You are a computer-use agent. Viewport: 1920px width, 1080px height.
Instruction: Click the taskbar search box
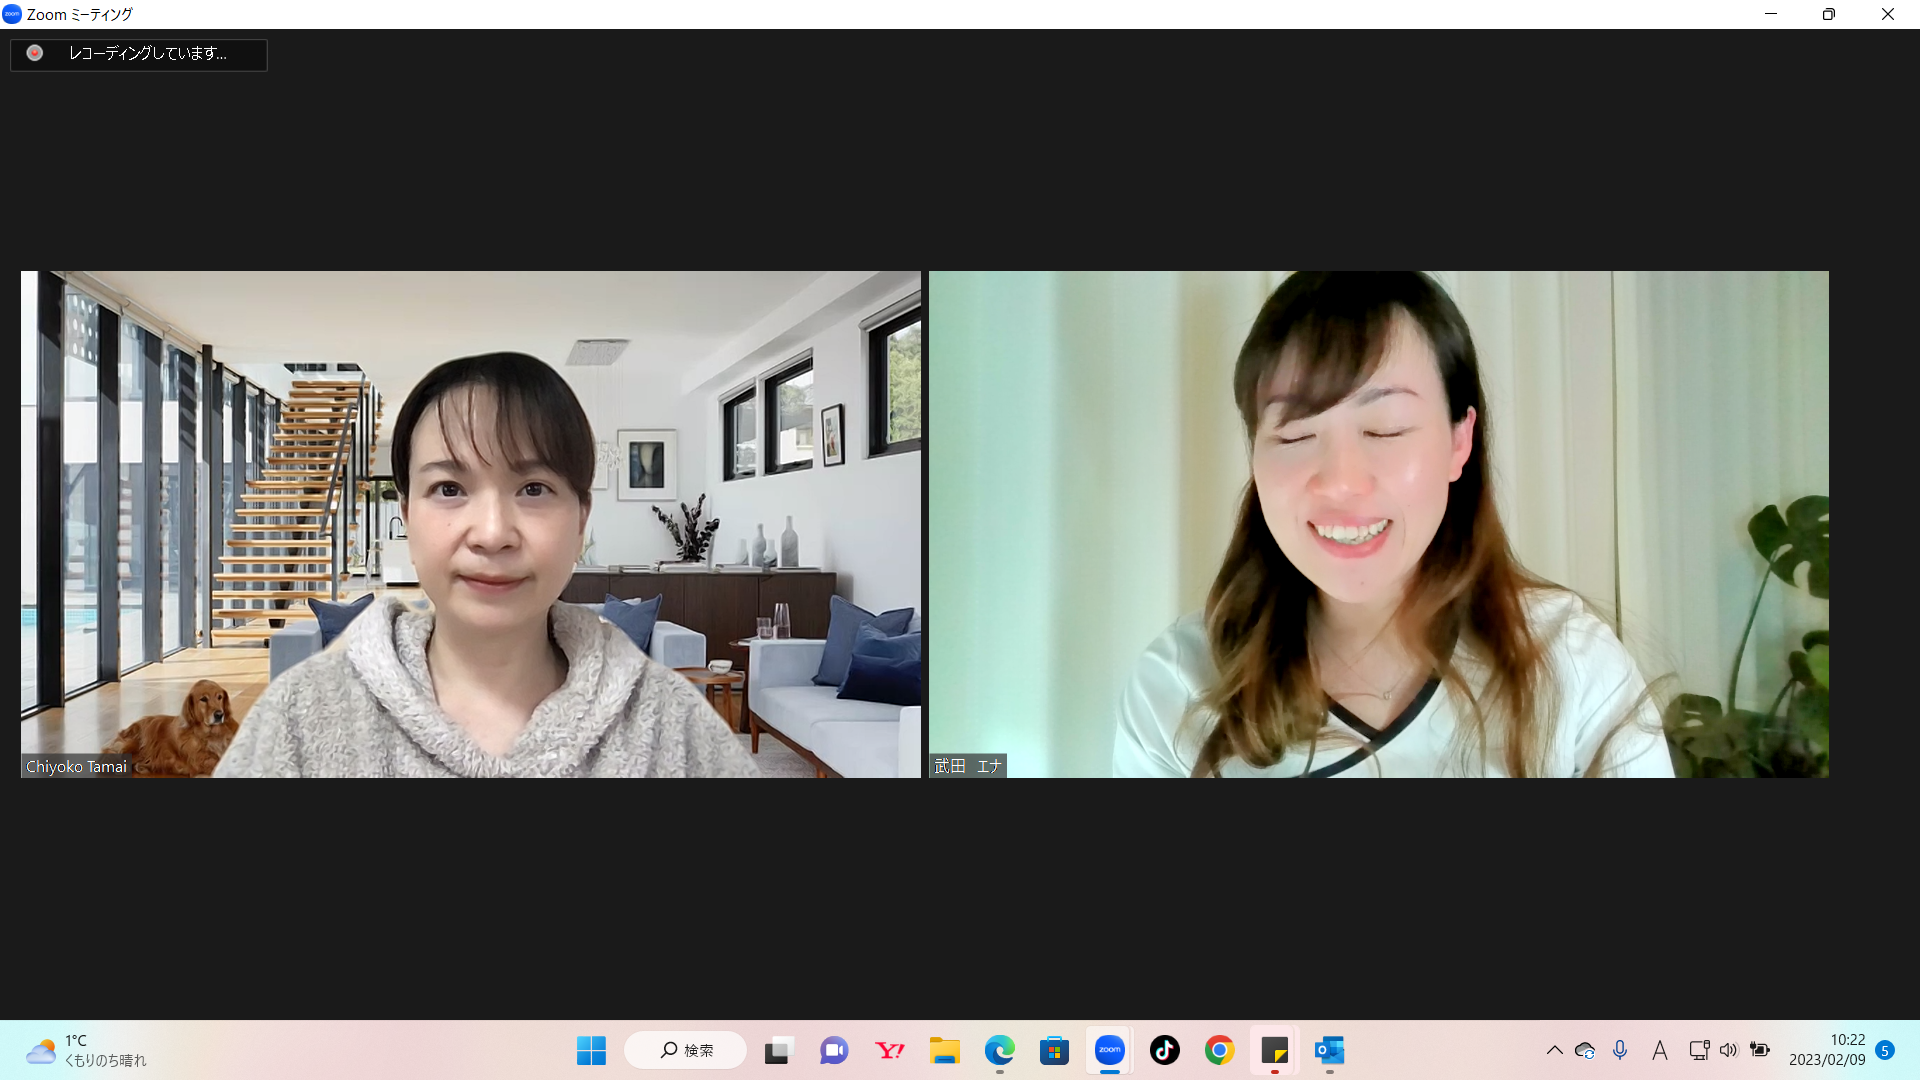(x=686, y=1050)
